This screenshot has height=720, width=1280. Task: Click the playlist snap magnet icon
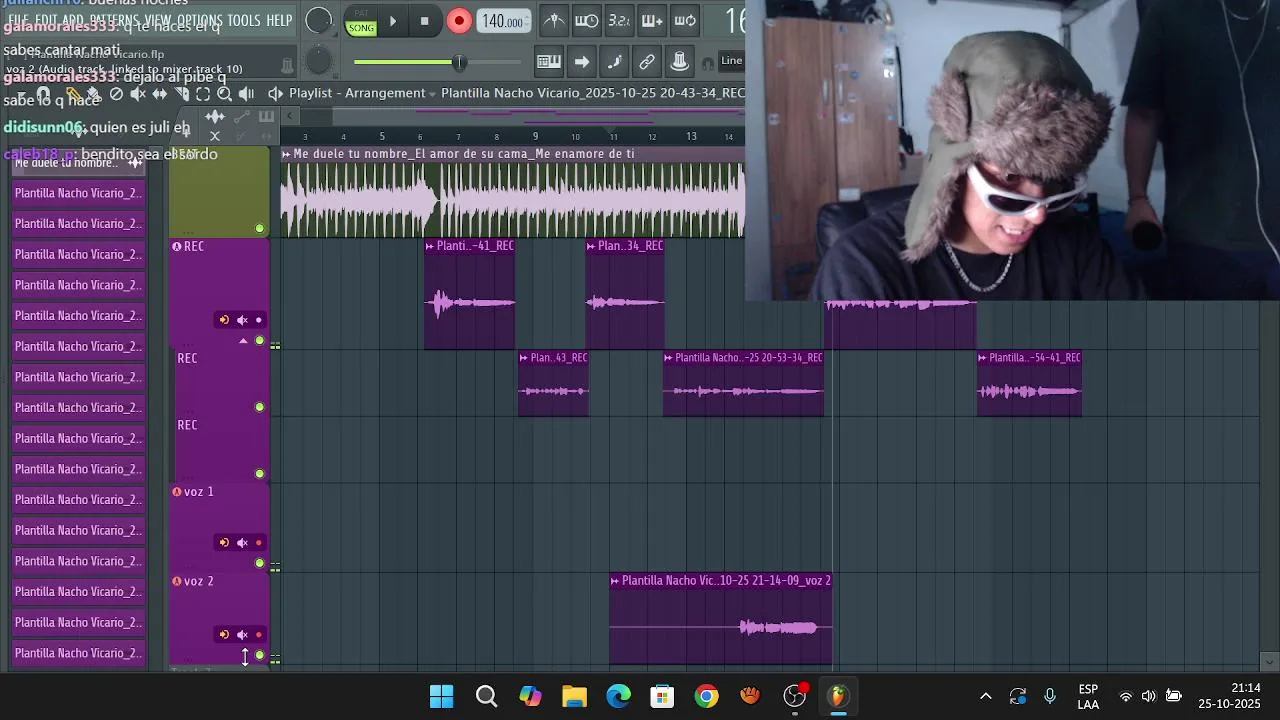coord(43,94)
